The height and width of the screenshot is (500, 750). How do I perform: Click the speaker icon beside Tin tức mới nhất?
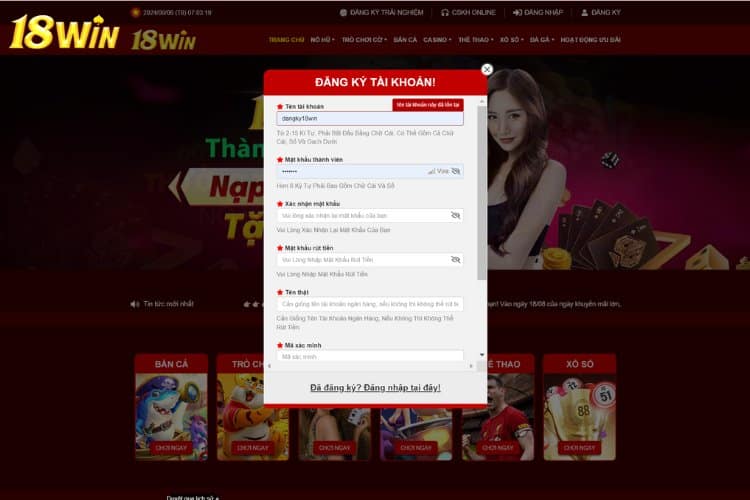point(135,304)
